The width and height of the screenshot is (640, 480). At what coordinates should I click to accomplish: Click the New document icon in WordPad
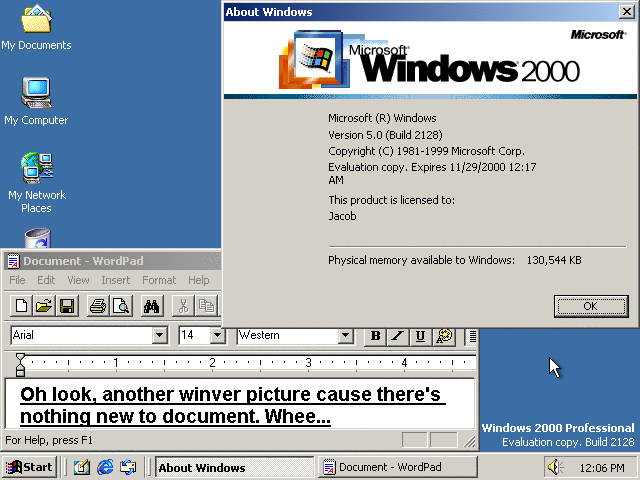coord(21,306)
